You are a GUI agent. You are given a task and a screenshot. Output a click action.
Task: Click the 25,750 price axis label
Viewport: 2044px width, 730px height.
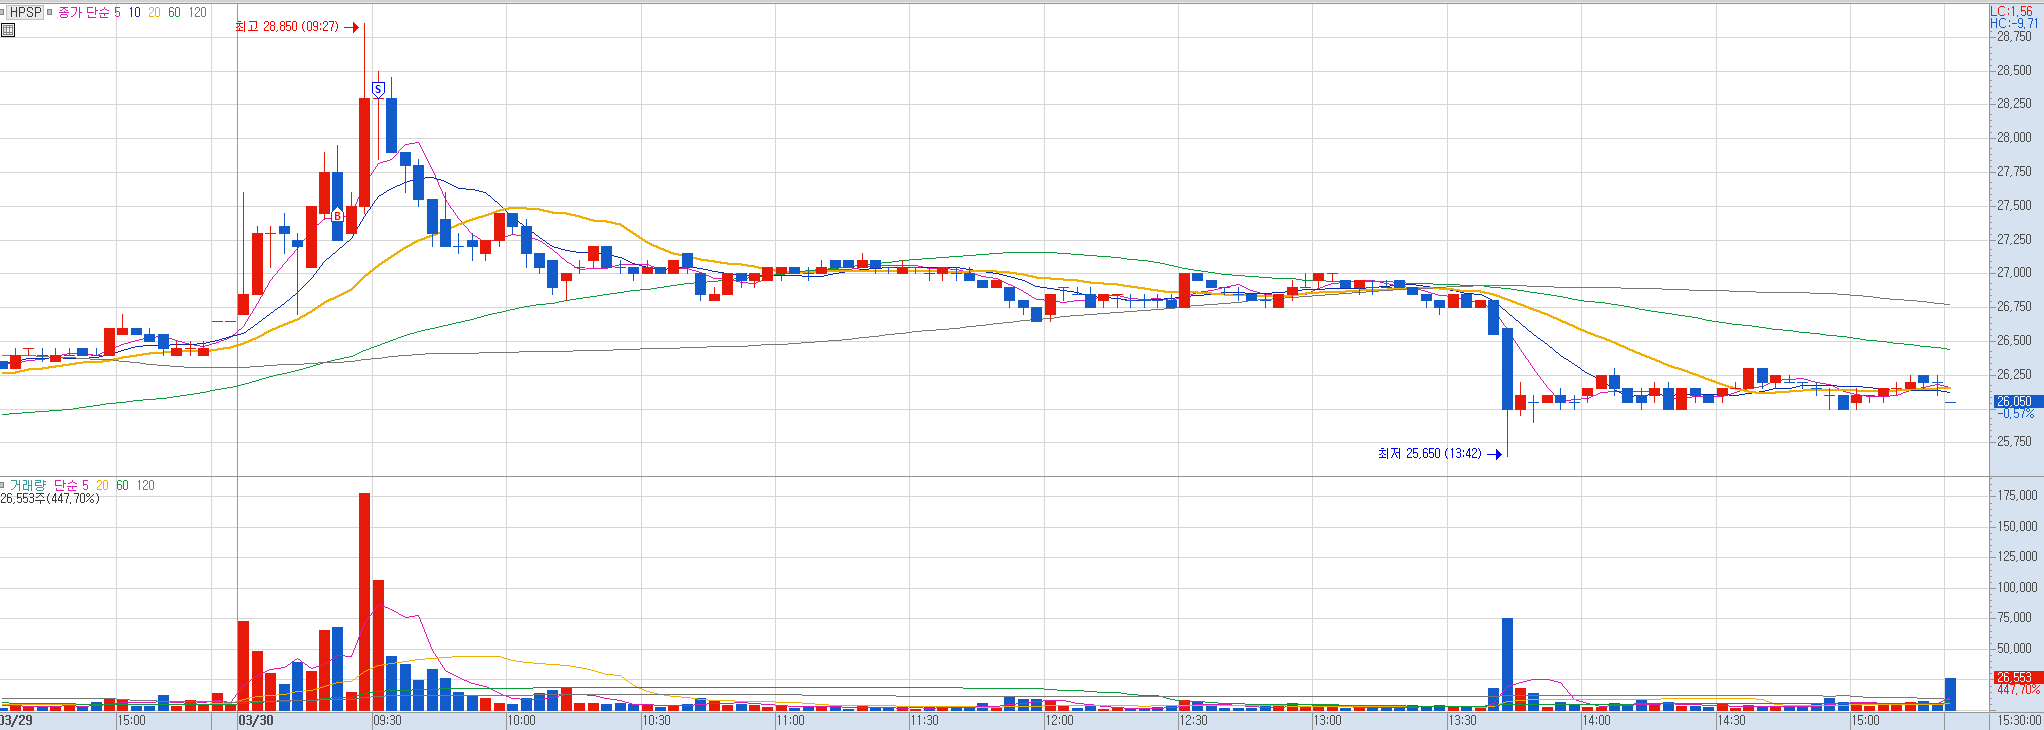tap(2014, 441)
